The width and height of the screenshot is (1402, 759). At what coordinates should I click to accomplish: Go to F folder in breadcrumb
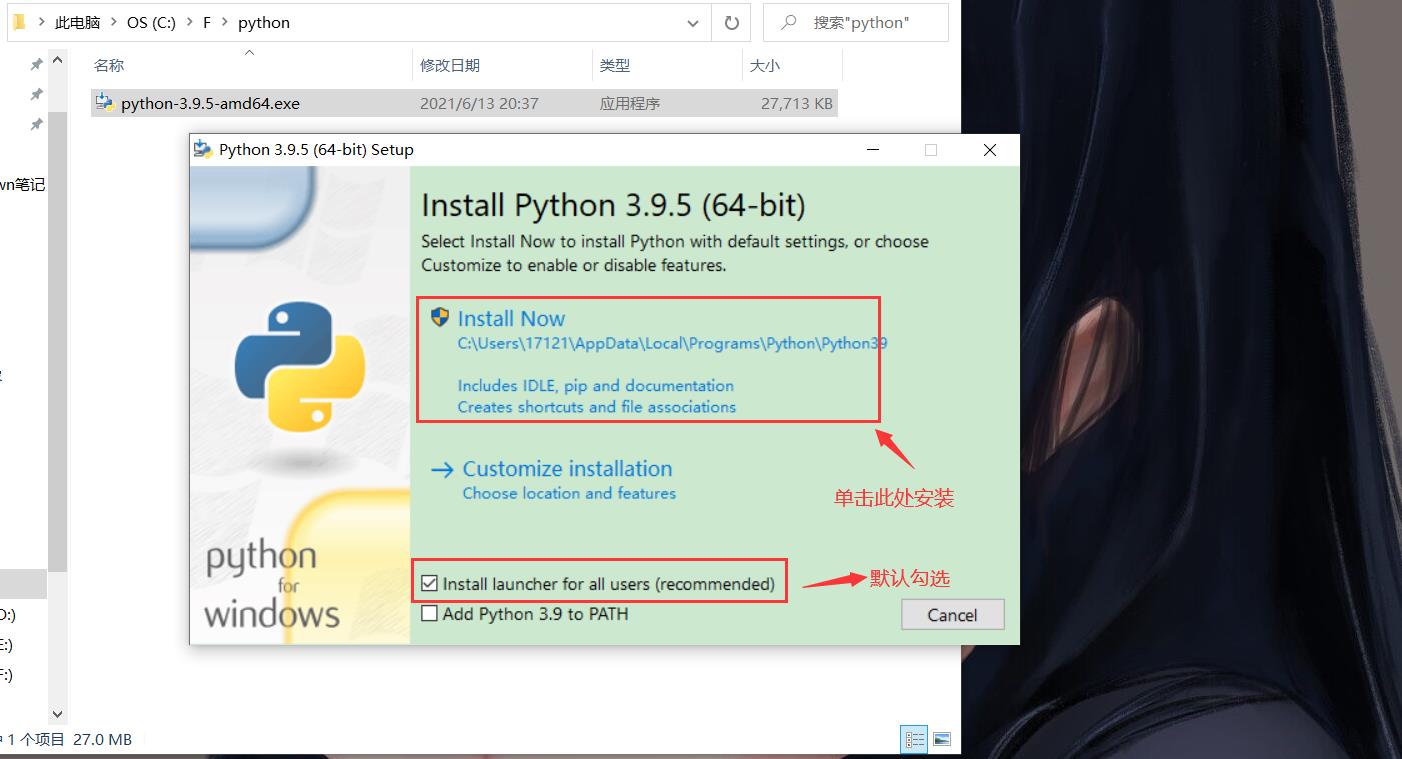point(207,22)
